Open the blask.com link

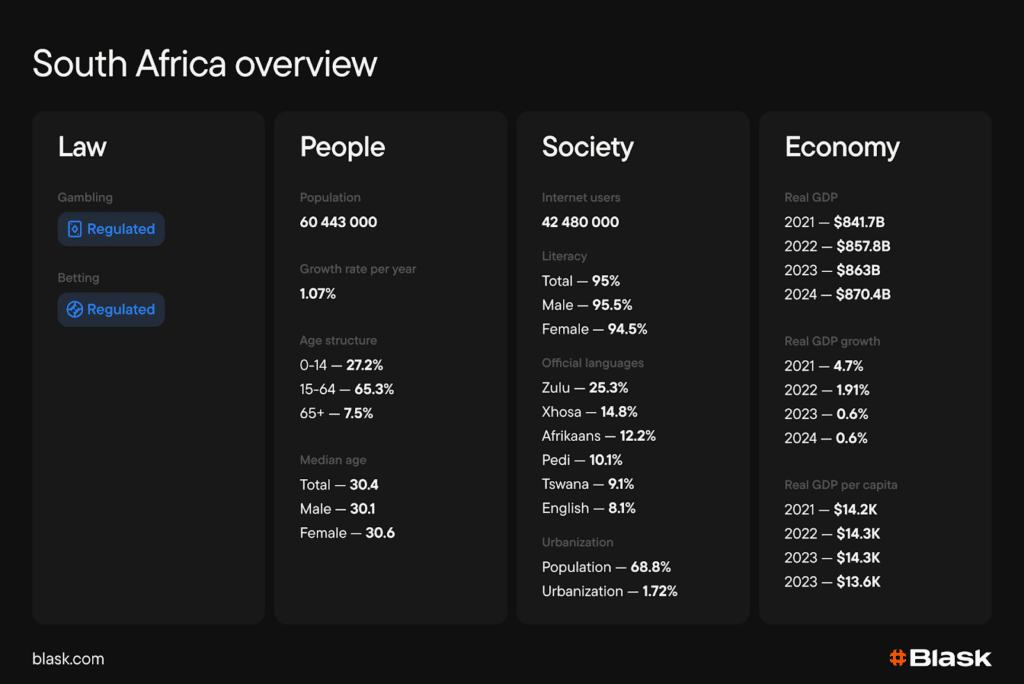point(68,659)
